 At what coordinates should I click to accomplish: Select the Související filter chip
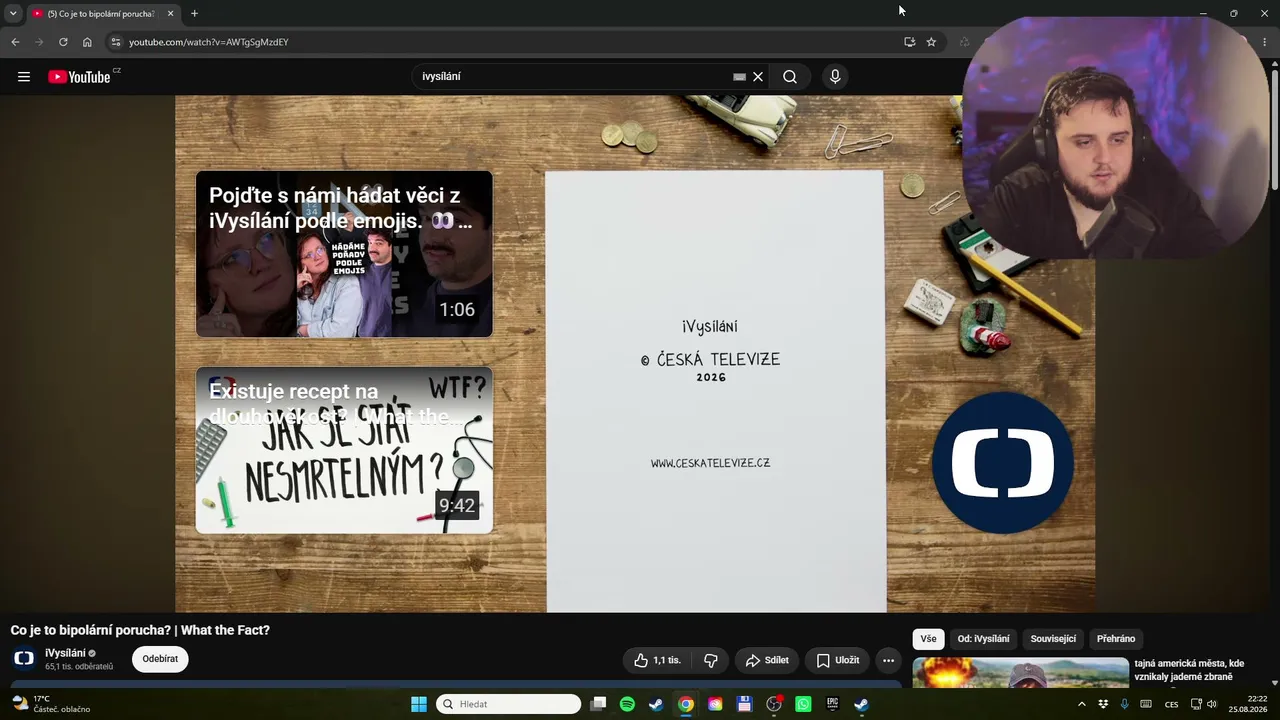point(1053,639)
